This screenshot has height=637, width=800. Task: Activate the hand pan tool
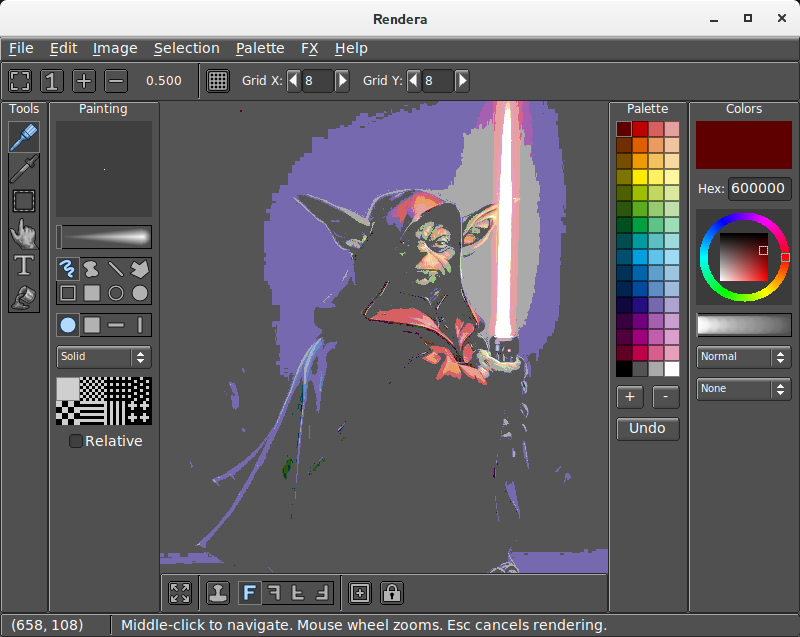pyautogui.click(x=24, y=233)
